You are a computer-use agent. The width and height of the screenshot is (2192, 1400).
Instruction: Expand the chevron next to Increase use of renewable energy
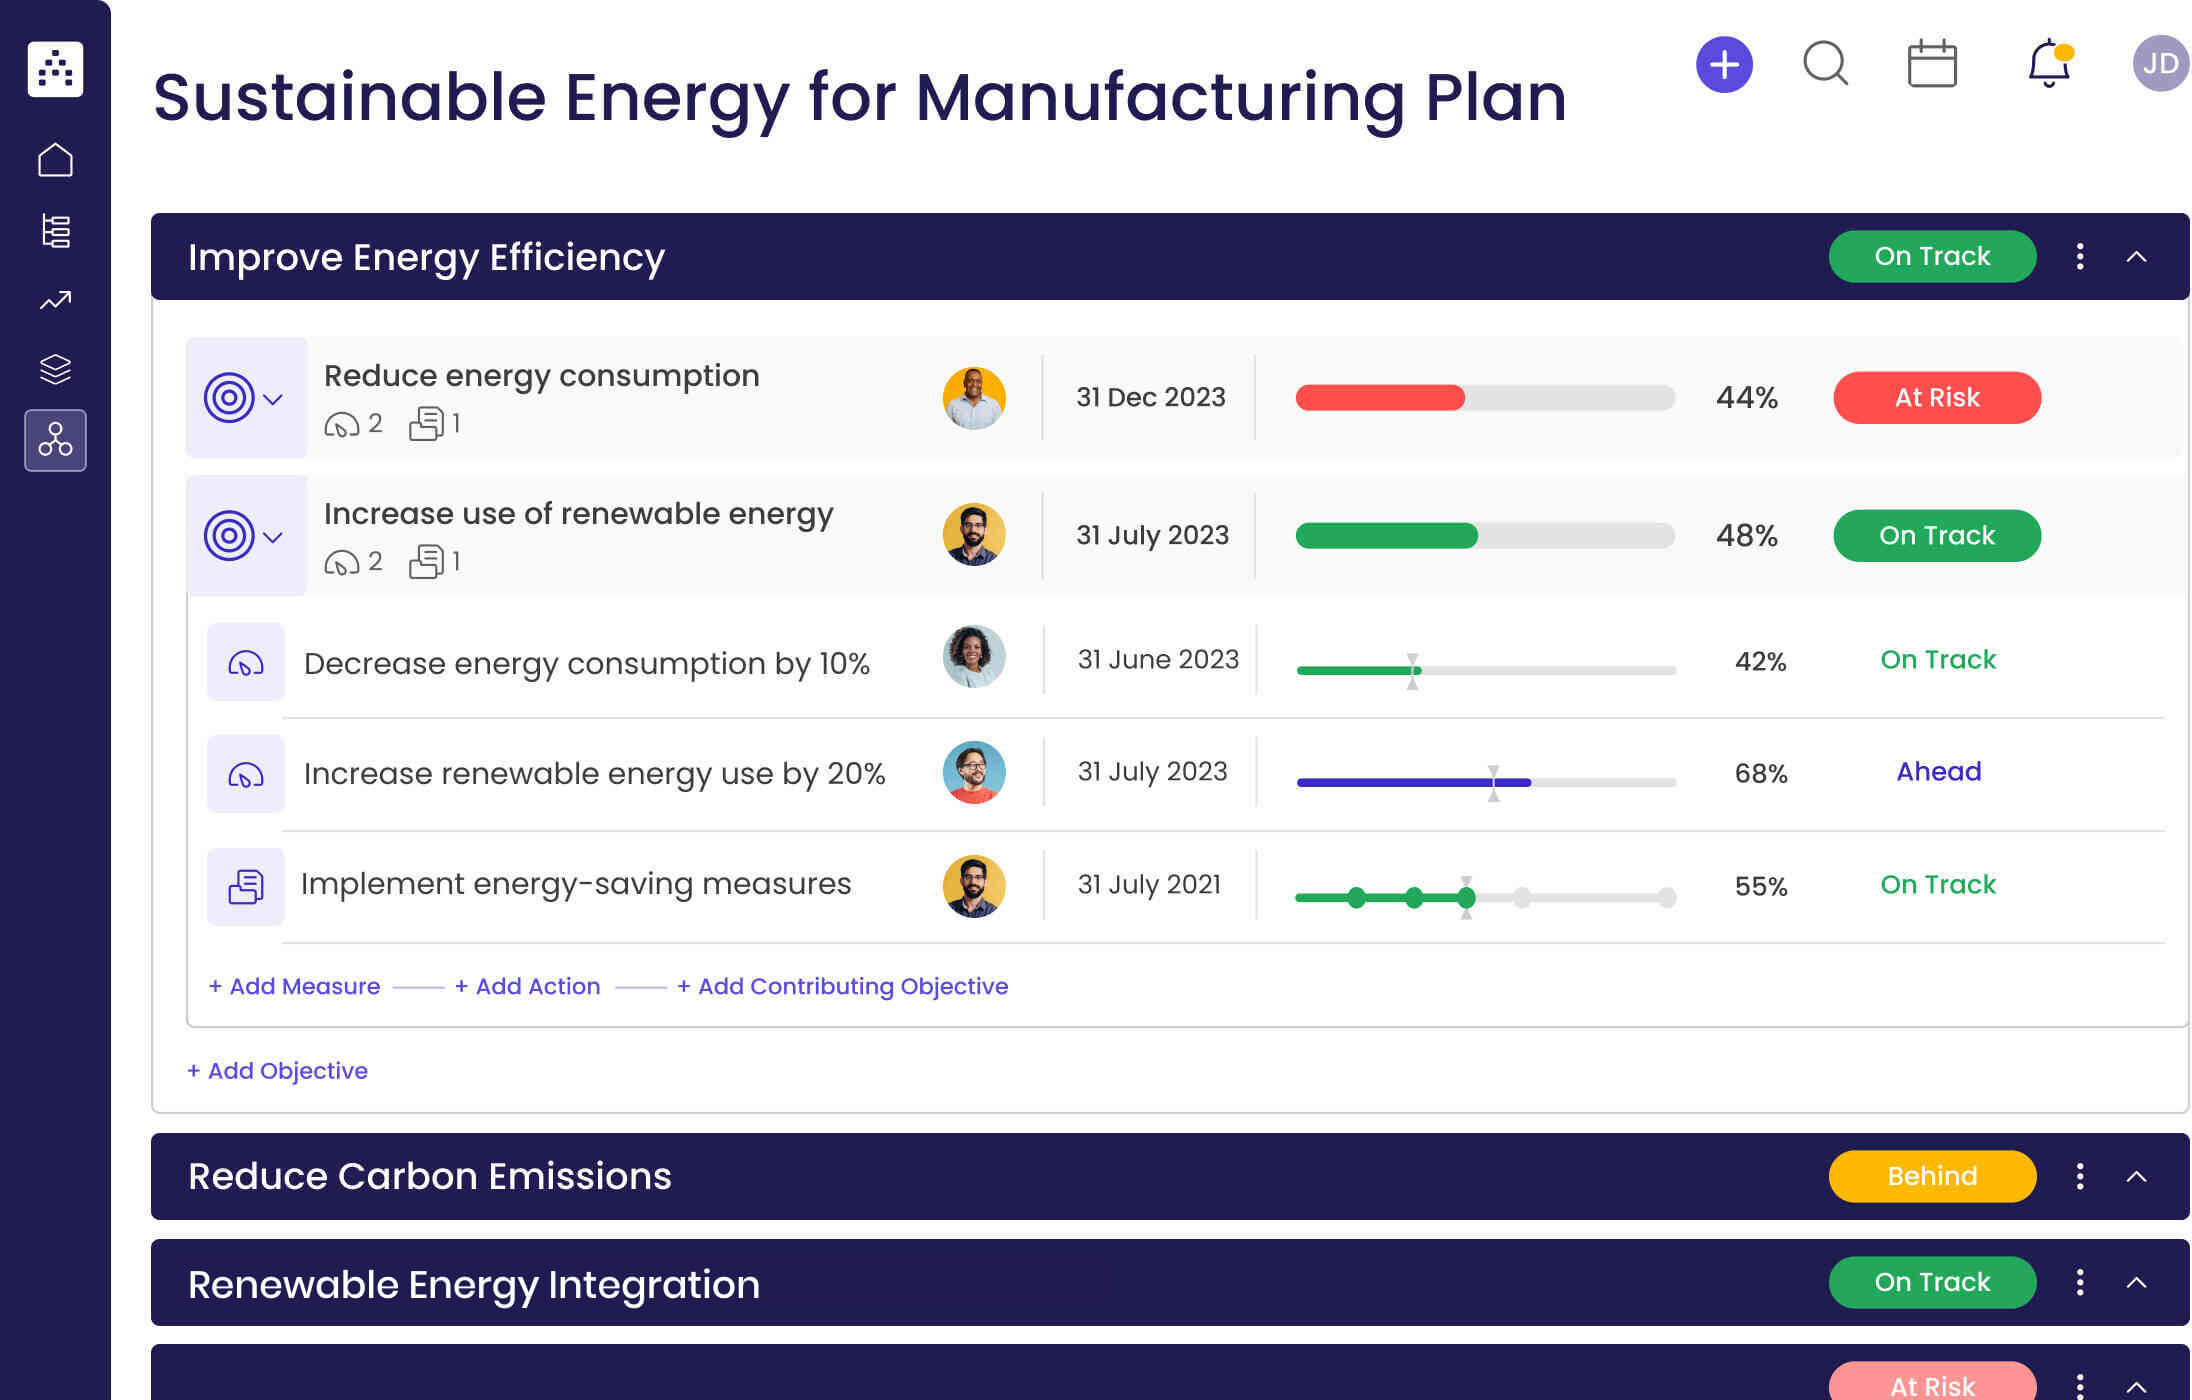click(x=272, y=537)
